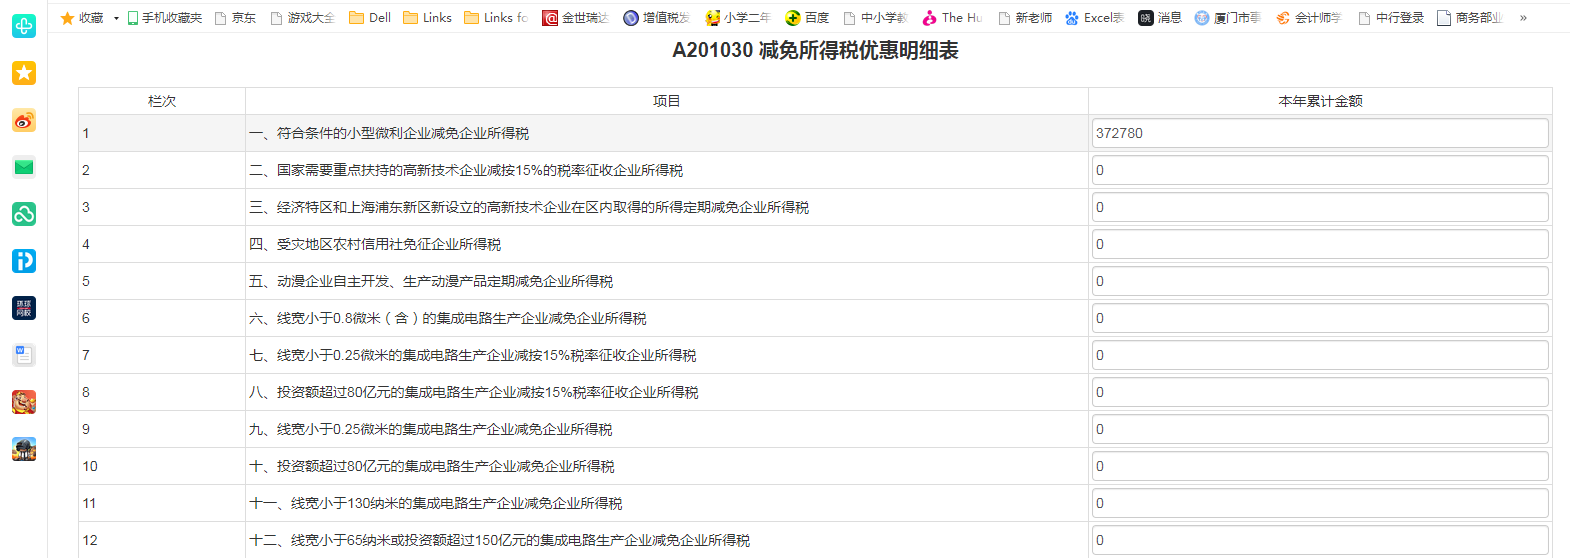Click the amount field containing 372780
This screenshot has height=558, width=1570.
click(x=1320, y=133)
